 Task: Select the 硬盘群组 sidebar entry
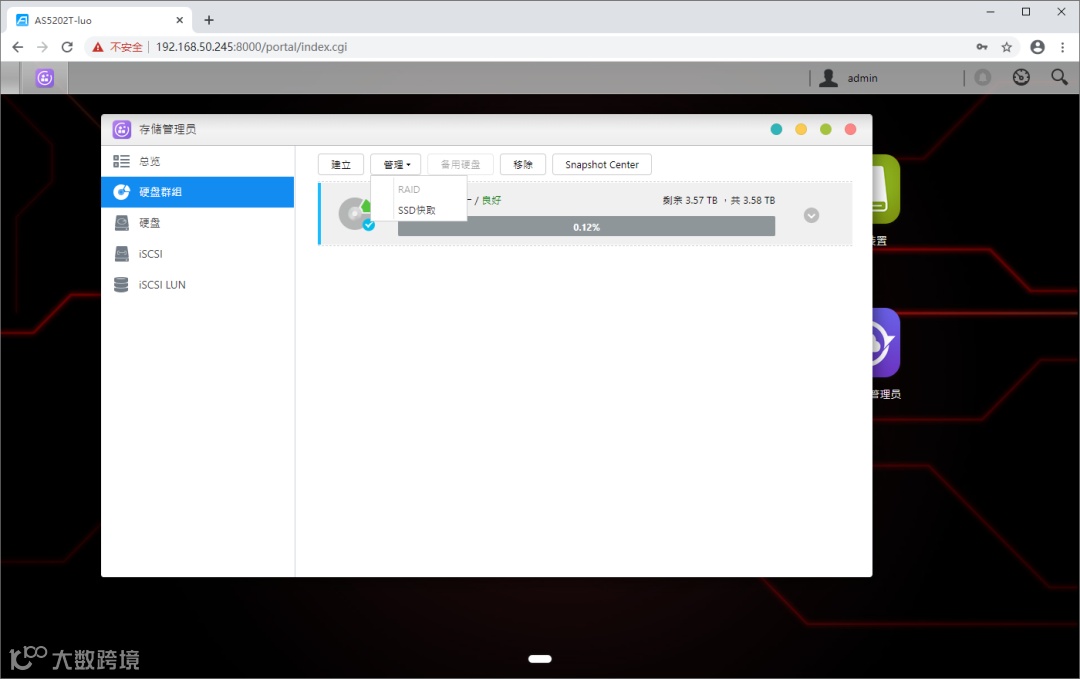coord(163,191)
